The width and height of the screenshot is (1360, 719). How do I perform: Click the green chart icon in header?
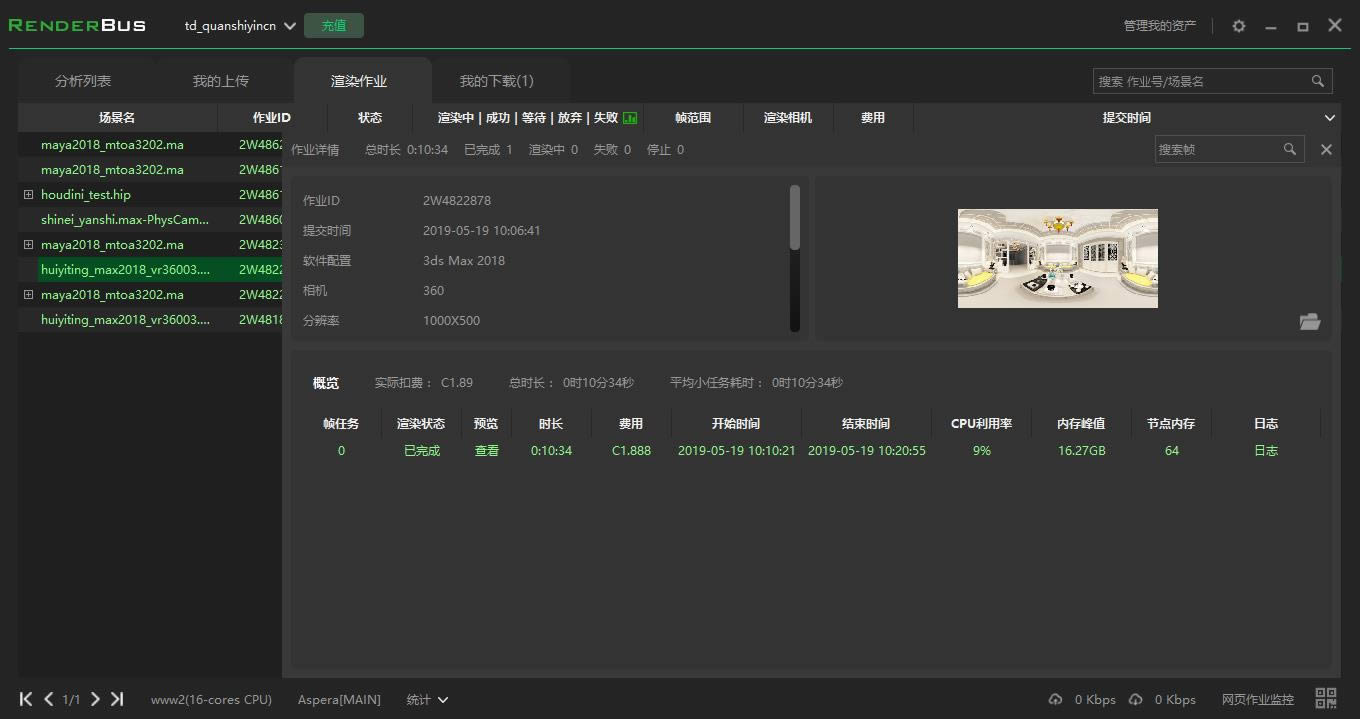(x=630, y=118)
